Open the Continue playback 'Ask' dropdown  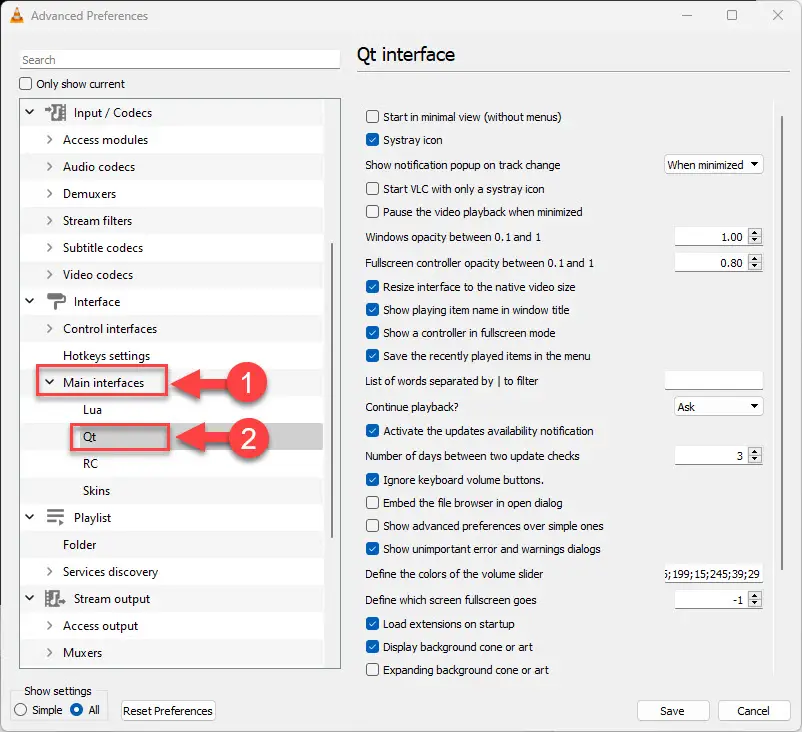tap(719, 407)
